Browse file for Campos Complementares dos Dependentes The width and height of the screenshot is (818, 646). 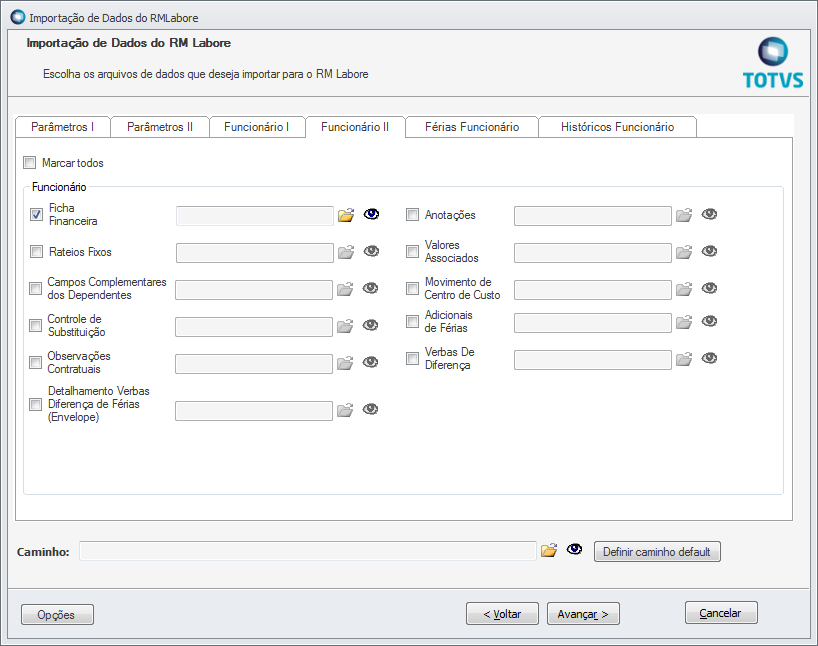[344, 289]
